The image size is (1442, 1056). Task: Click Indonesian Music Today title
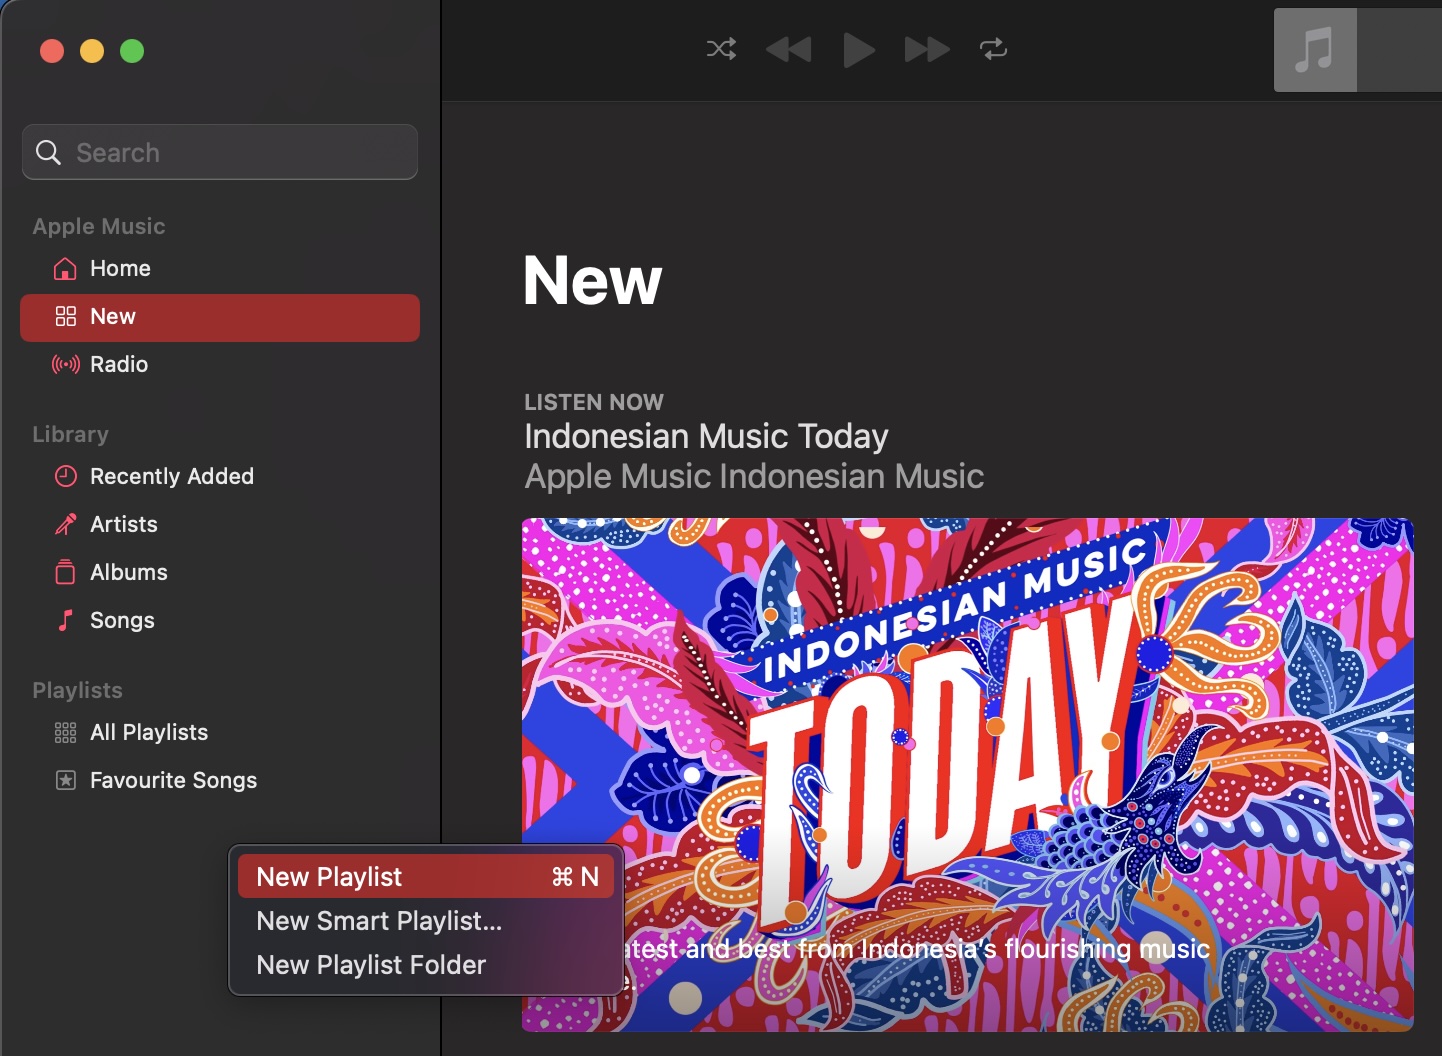[706, 436]
